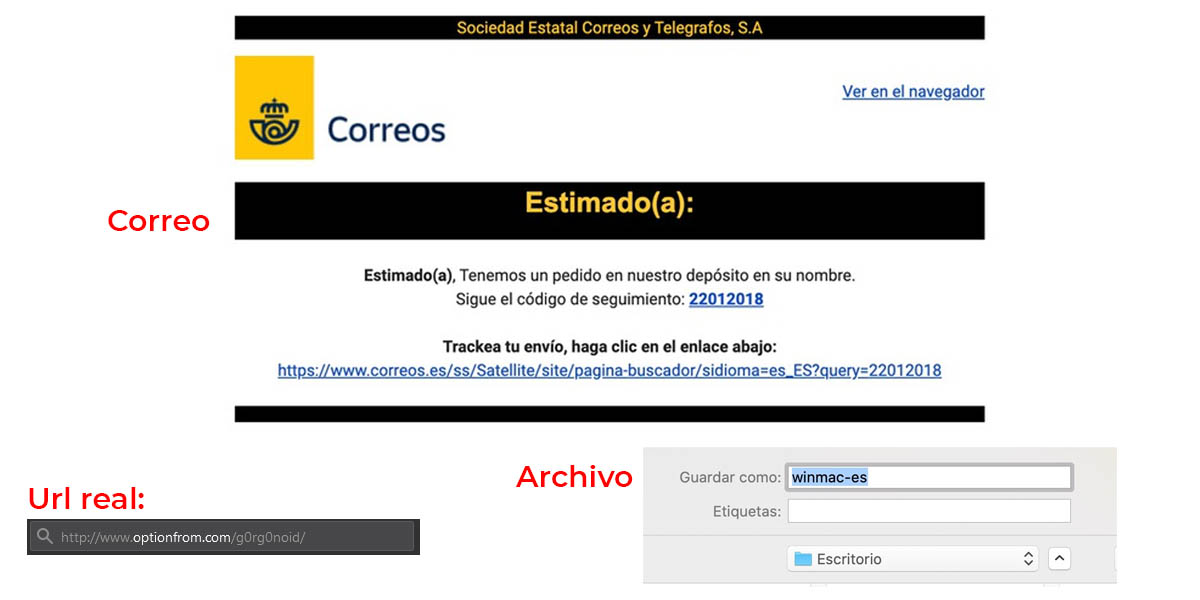Click the Correos wordmark beside the logo
This screenshot has width=1200, height=600.
coord(385,129)
